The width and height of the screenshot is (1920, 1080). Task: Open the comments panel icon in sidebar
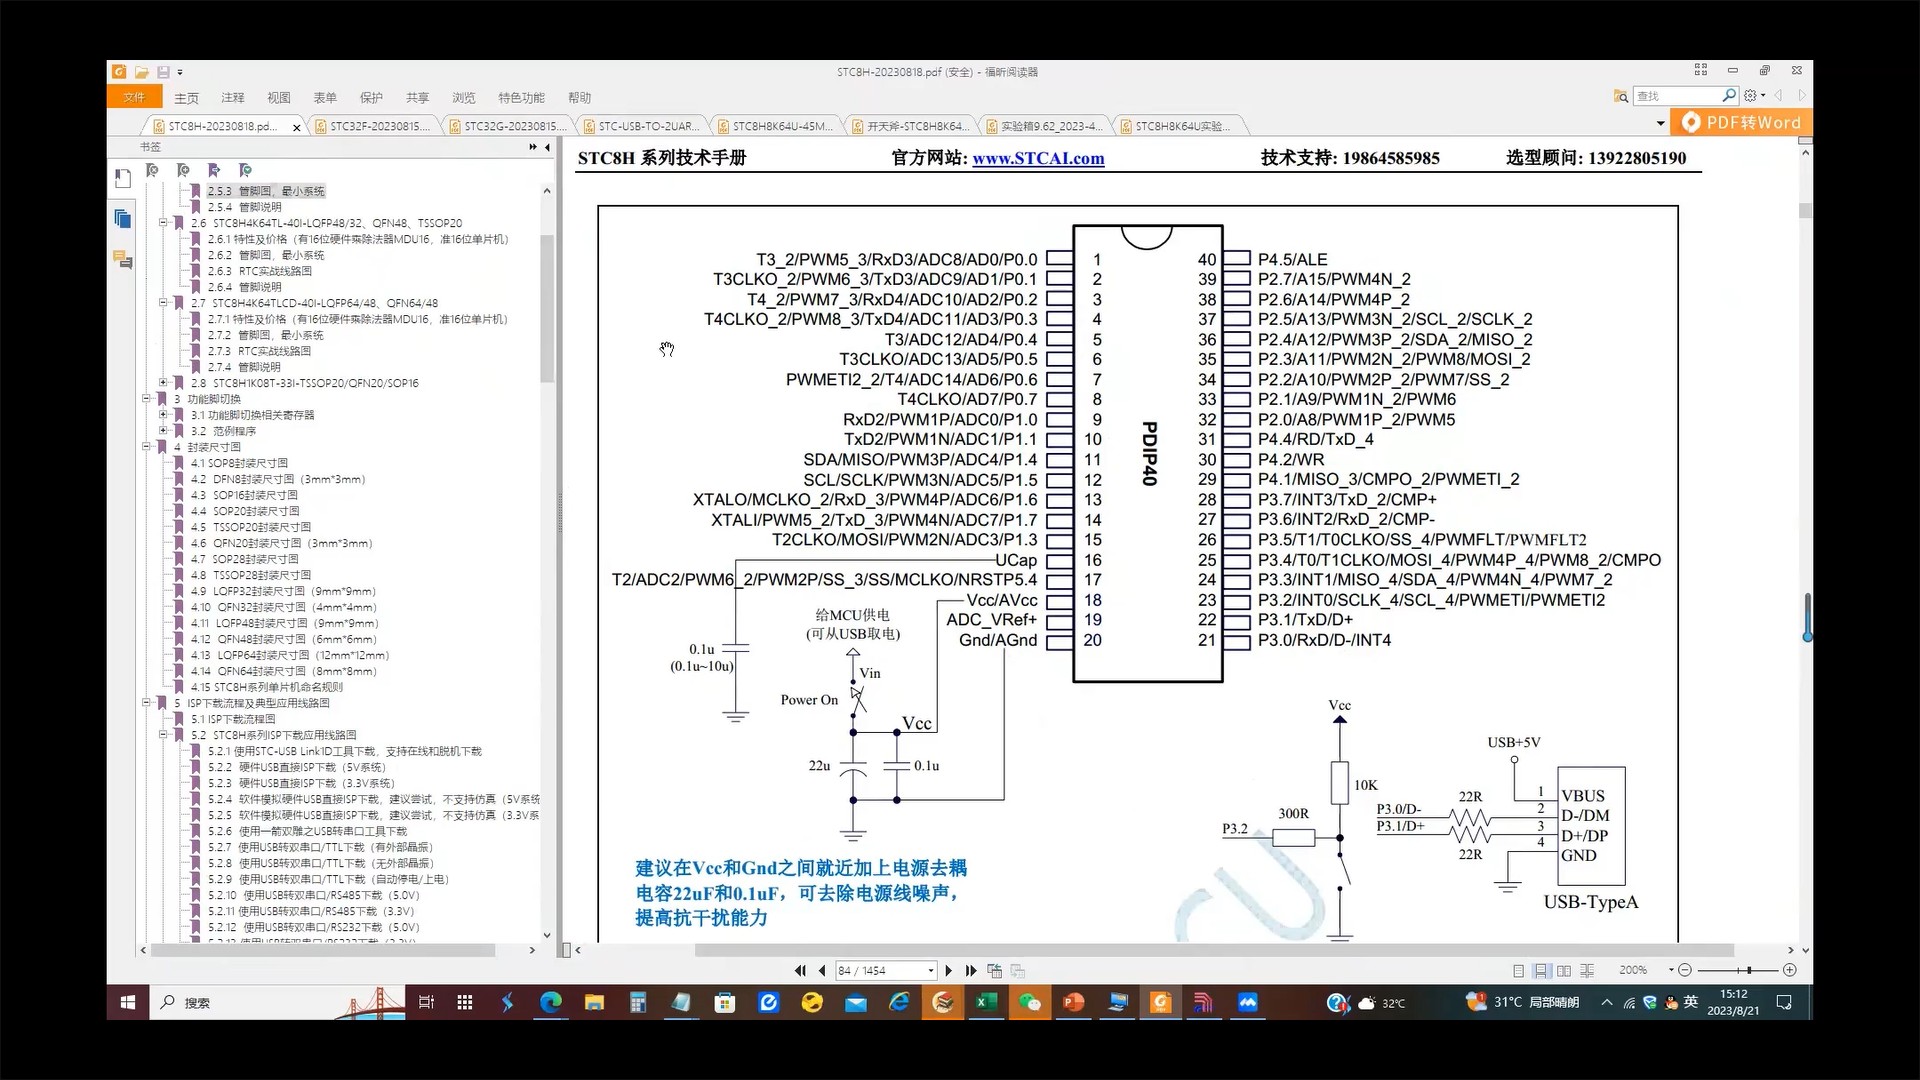[x=123, y=260]
